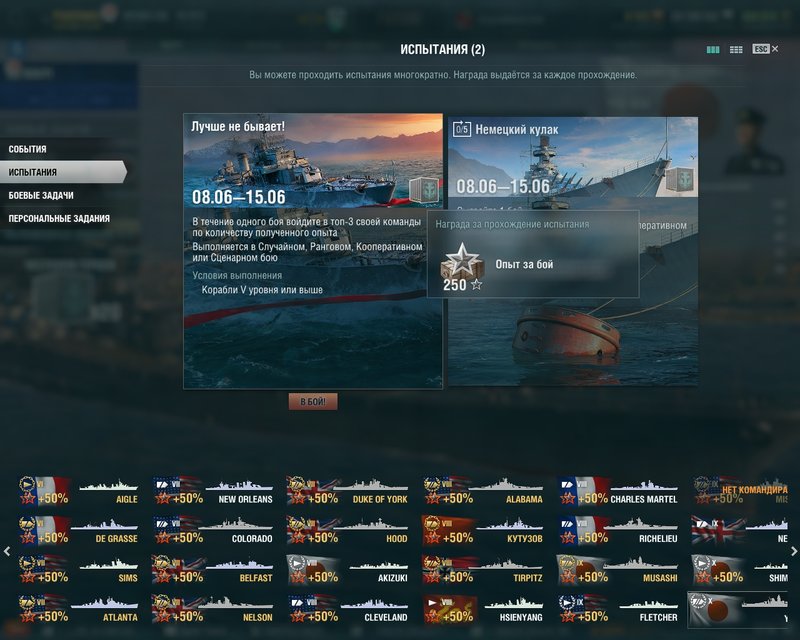Switch to compact grid view icon
The width and height of the screenshot is (800, 640).
[736, 50]
